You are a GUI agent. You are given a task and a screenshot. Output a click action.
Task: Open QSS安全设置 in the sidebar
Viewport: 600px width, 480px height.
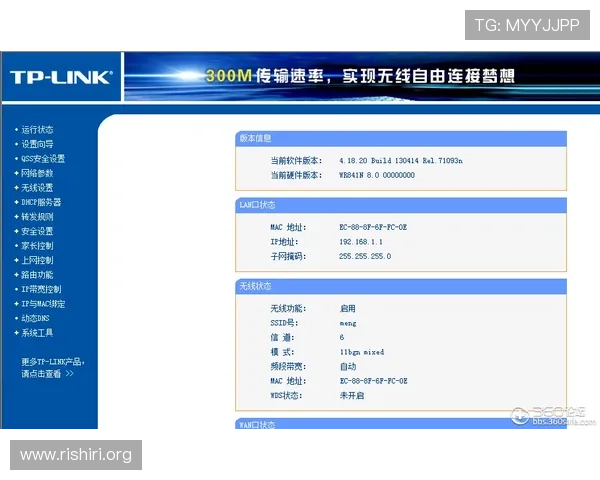click(x=43, y=159)
